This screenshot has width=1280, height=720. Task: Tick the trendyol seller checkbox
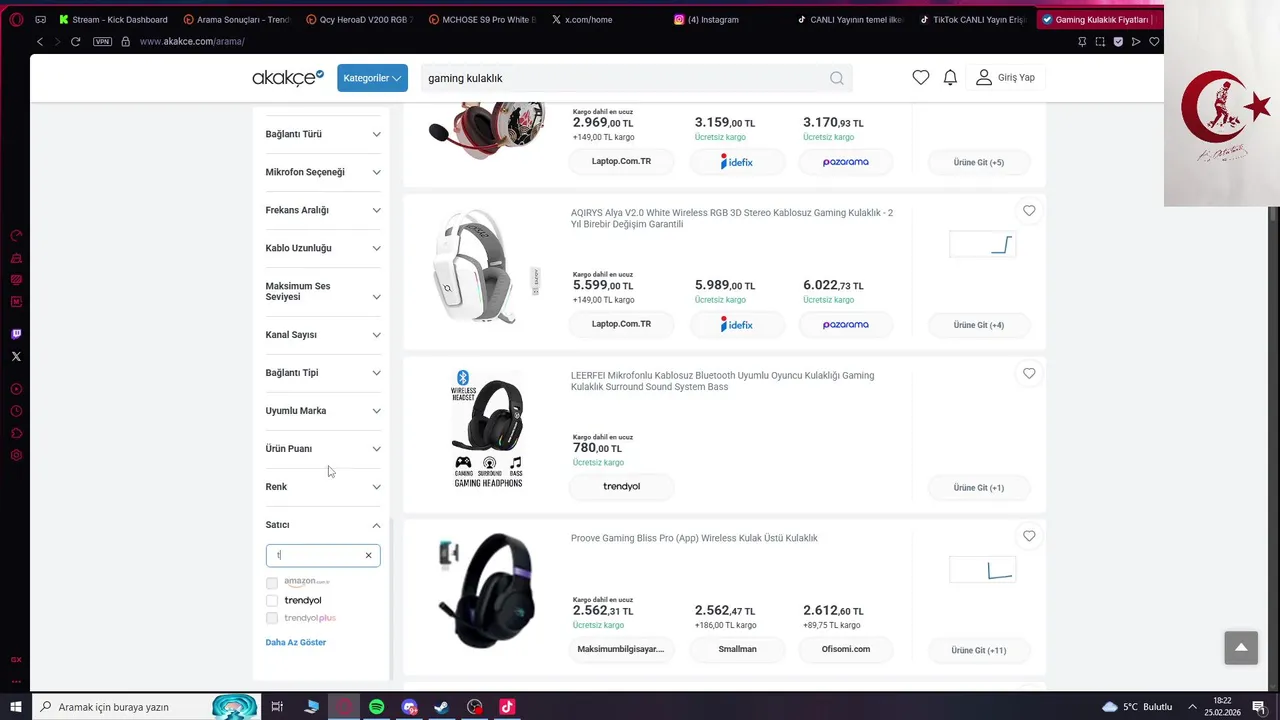click(272, 601)
